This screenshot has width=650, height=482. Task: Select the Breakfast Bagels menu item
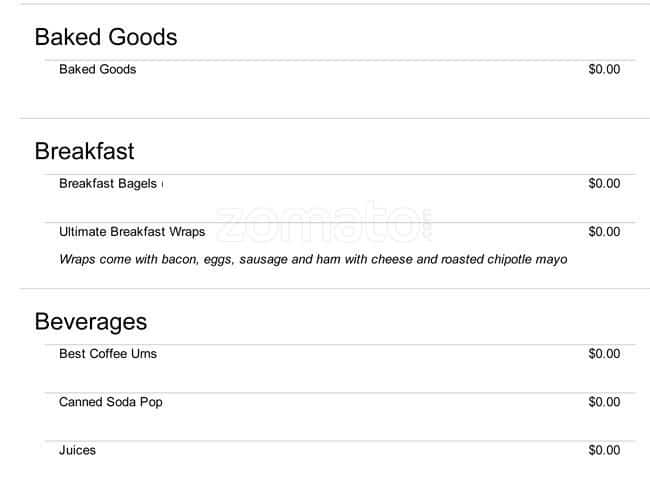coord(108,184)
